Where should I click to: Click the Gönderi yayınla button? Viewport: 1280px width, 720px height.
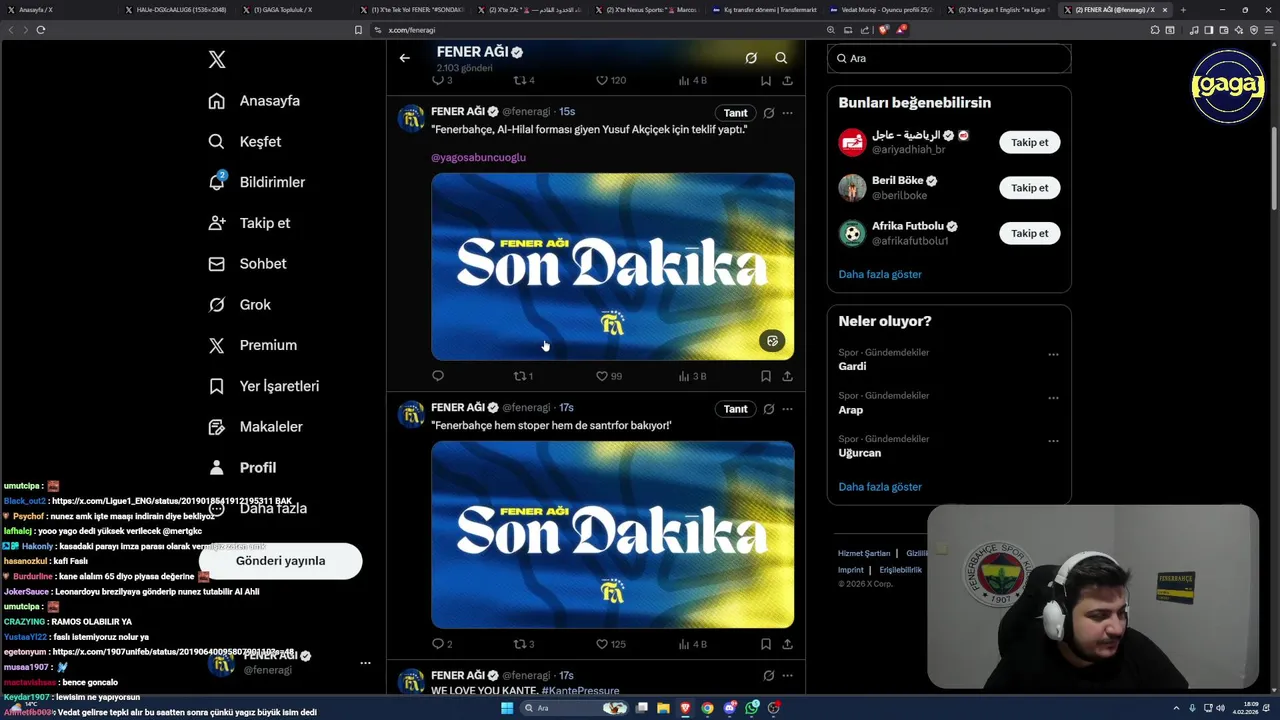tap(280, 561)
